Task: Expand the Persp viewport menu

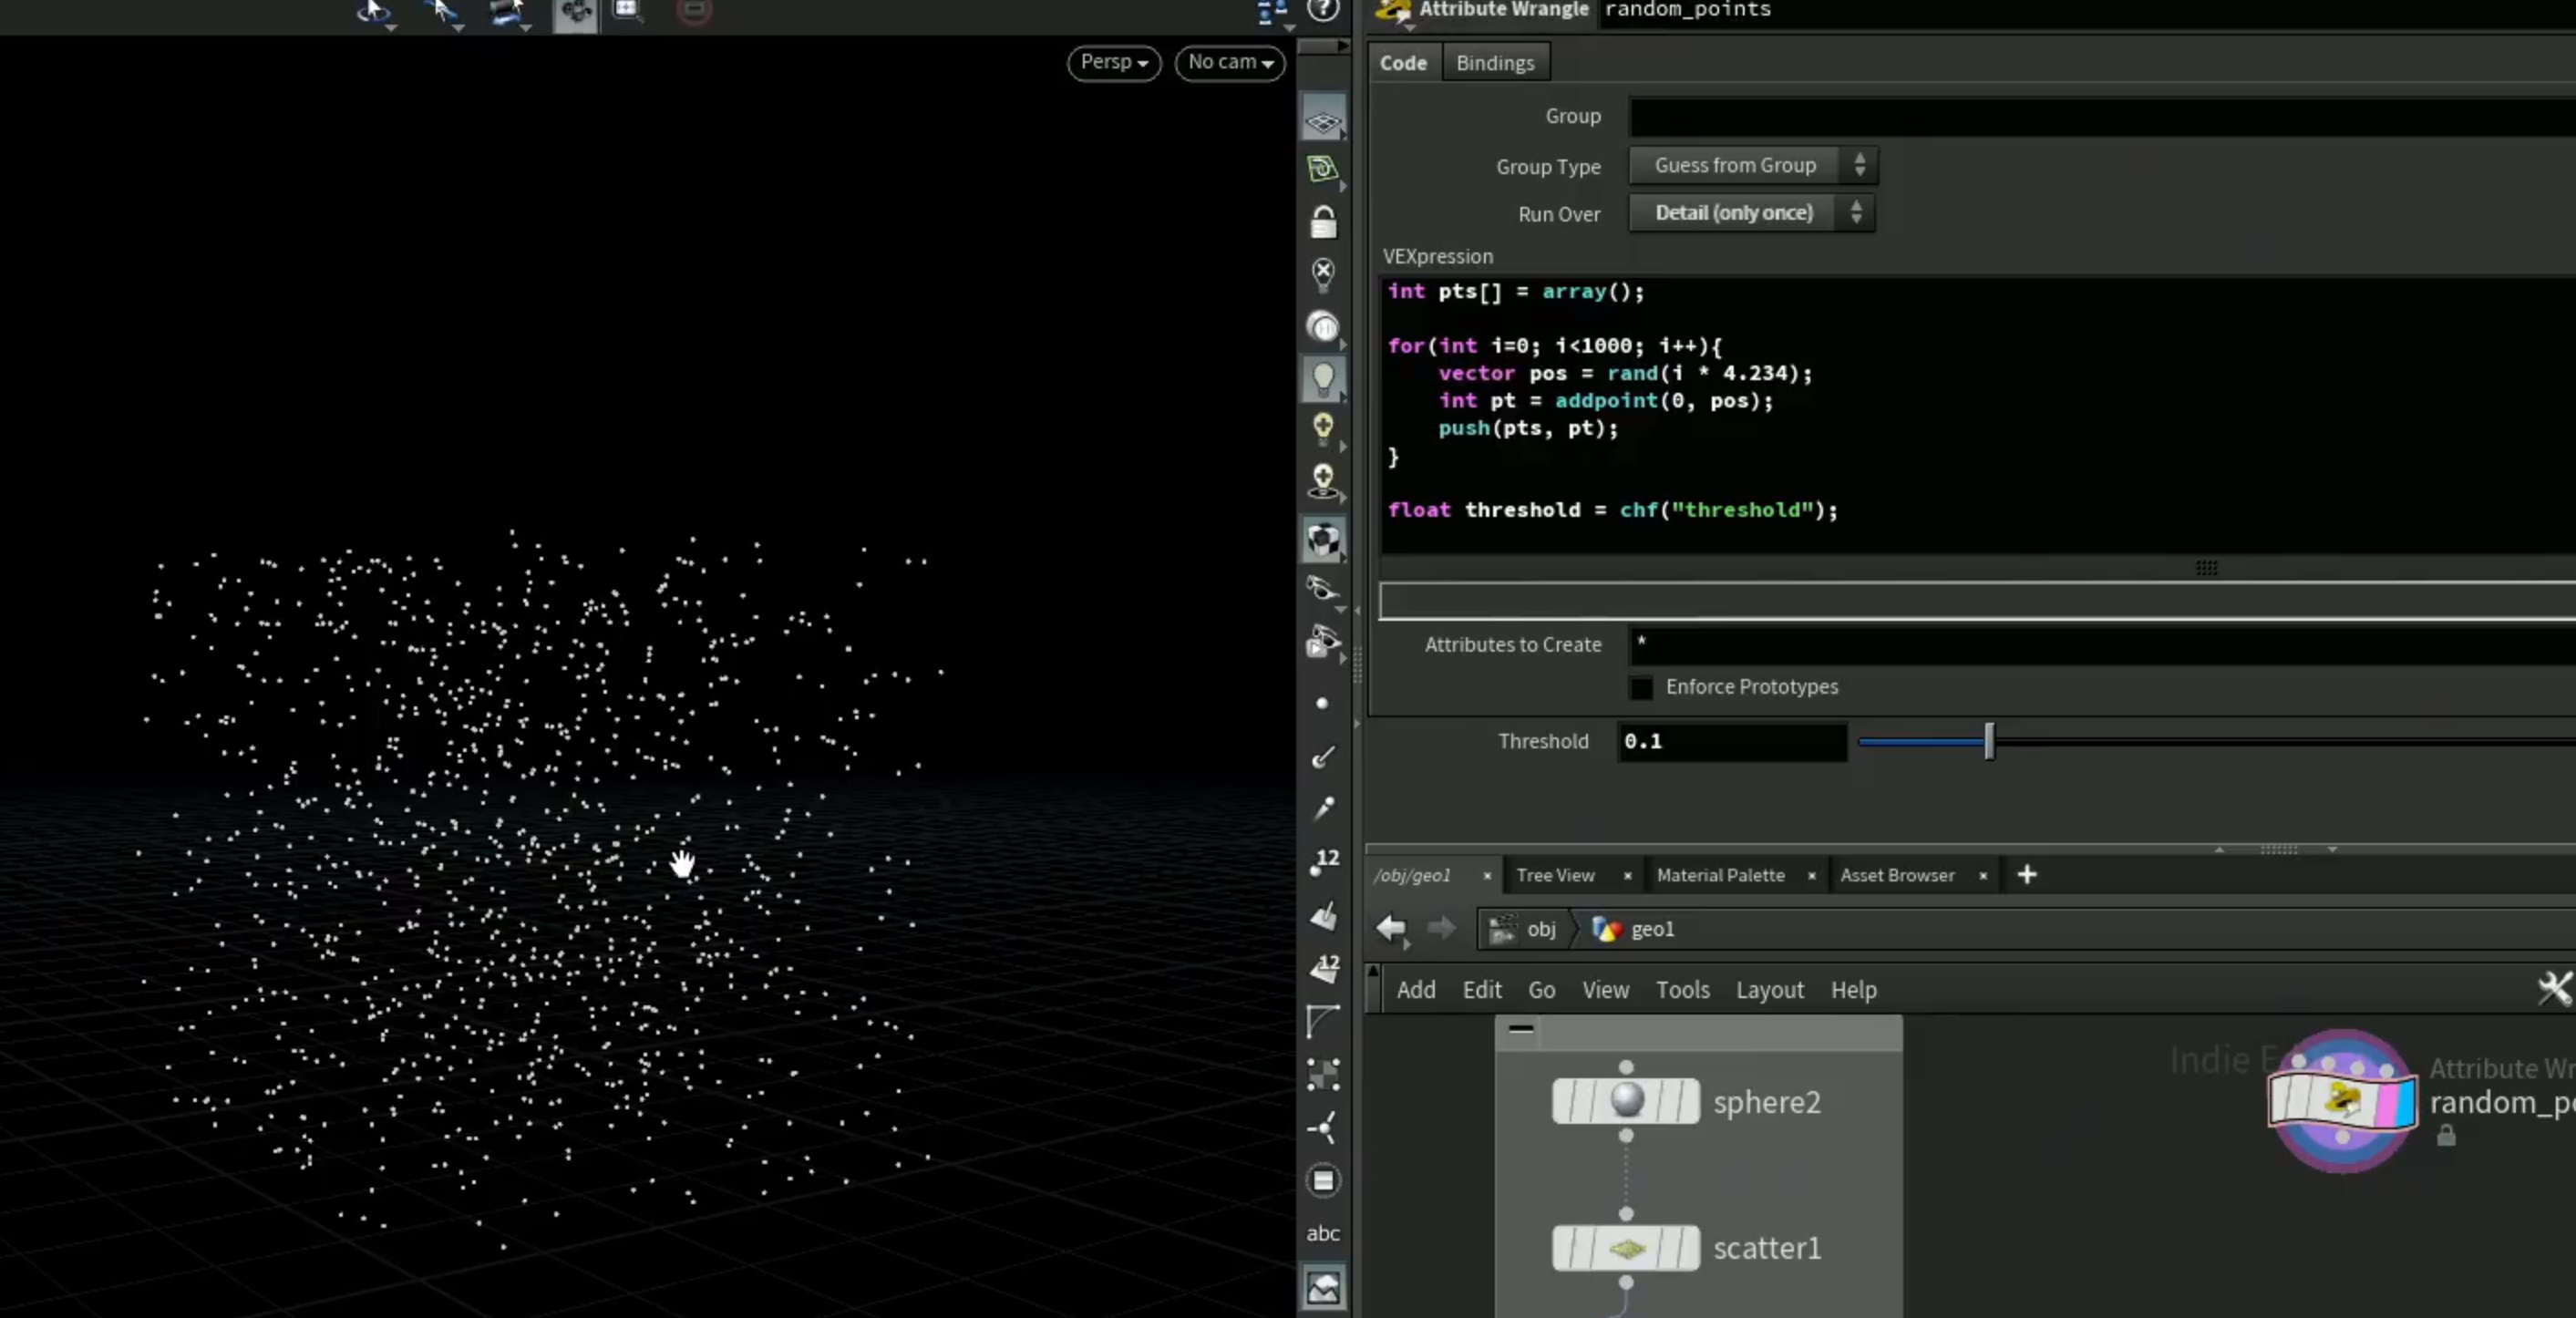Action: pos(1114,62)
